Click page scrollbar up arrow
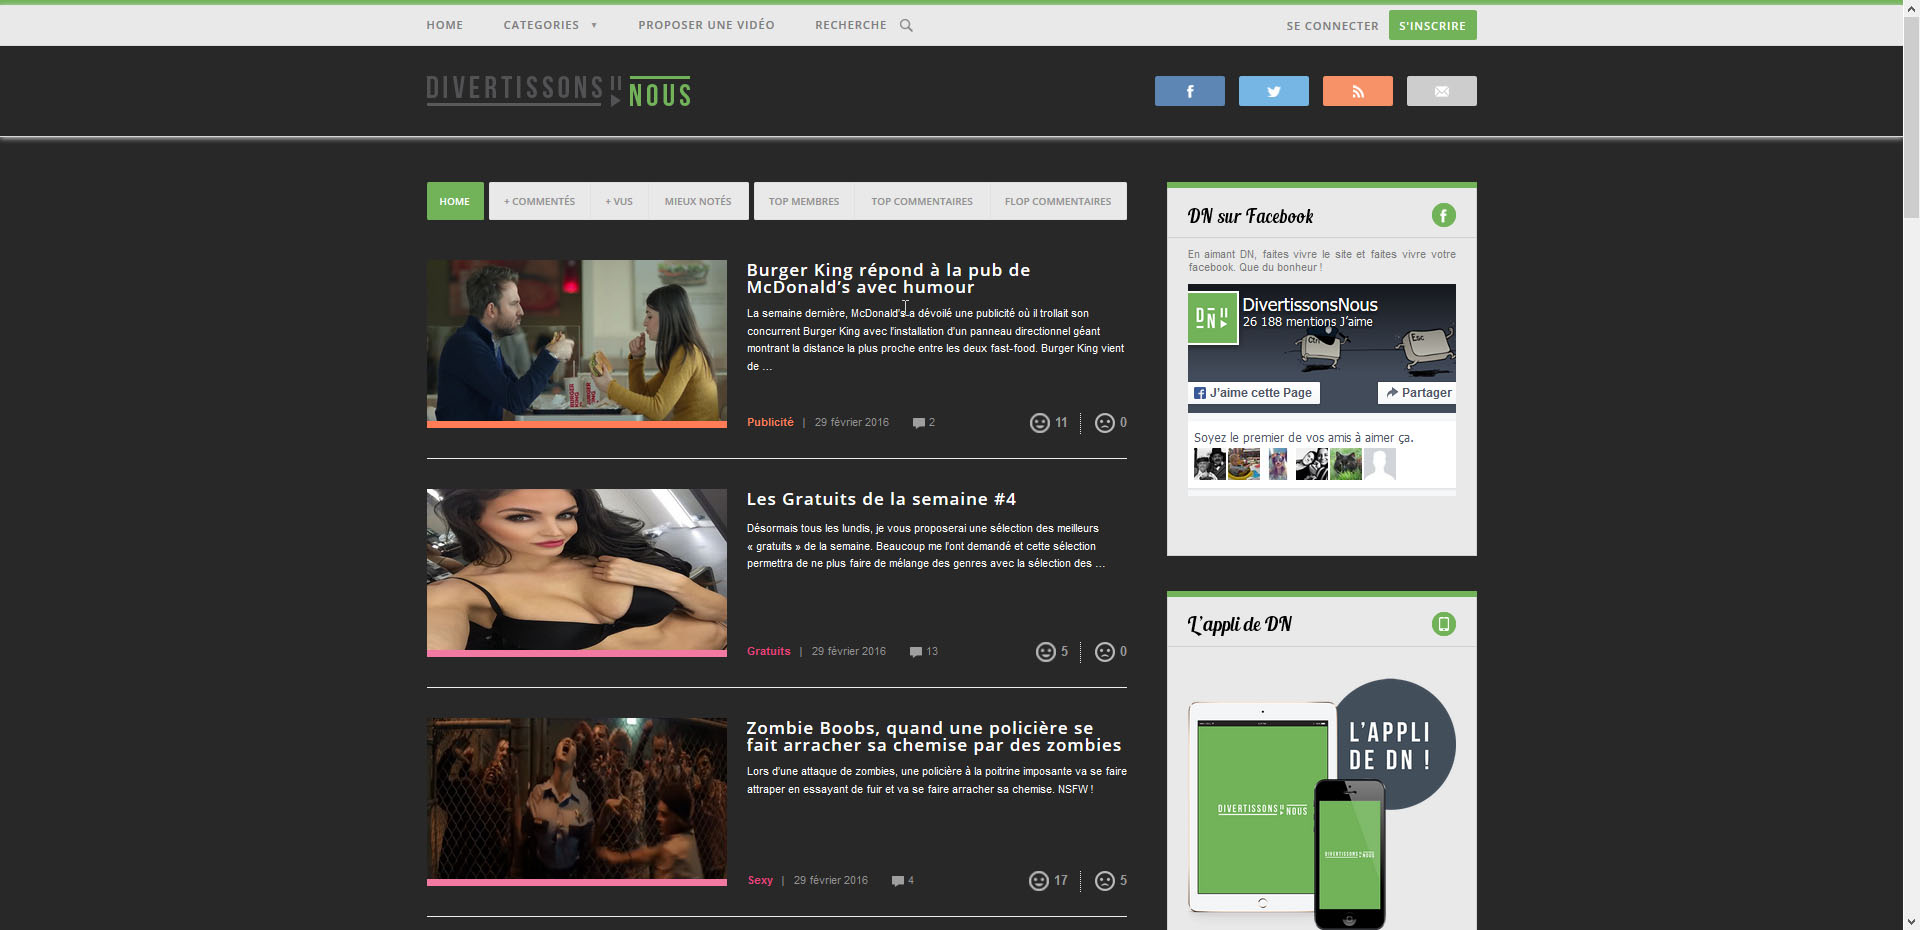This screenshot has width=1920, height=930. 1911,8
